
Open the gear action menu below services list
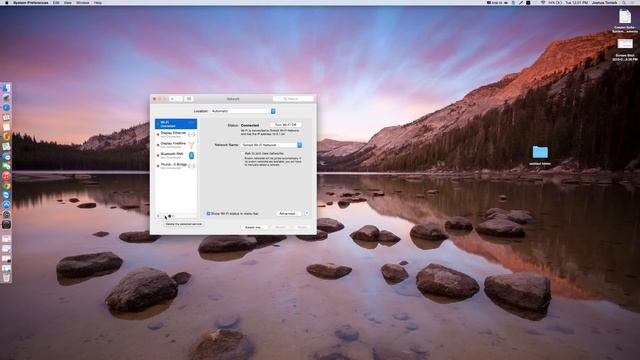171,216
